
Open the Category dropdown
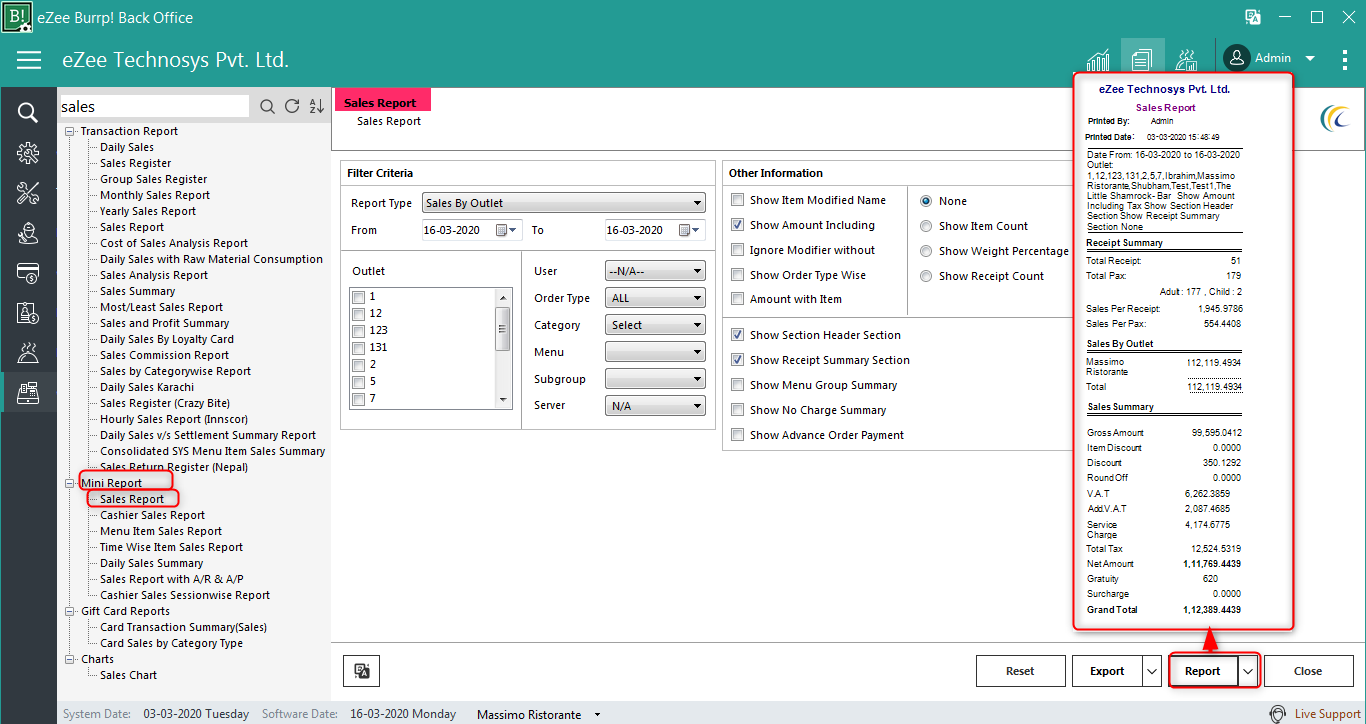click(656, 325)
